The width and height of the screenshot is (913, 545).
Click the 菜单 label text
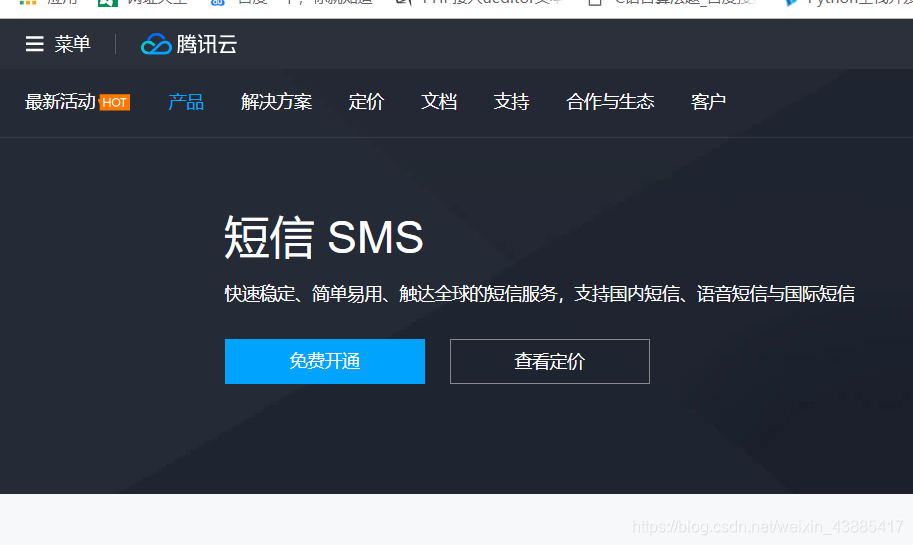tap(73, 44)
